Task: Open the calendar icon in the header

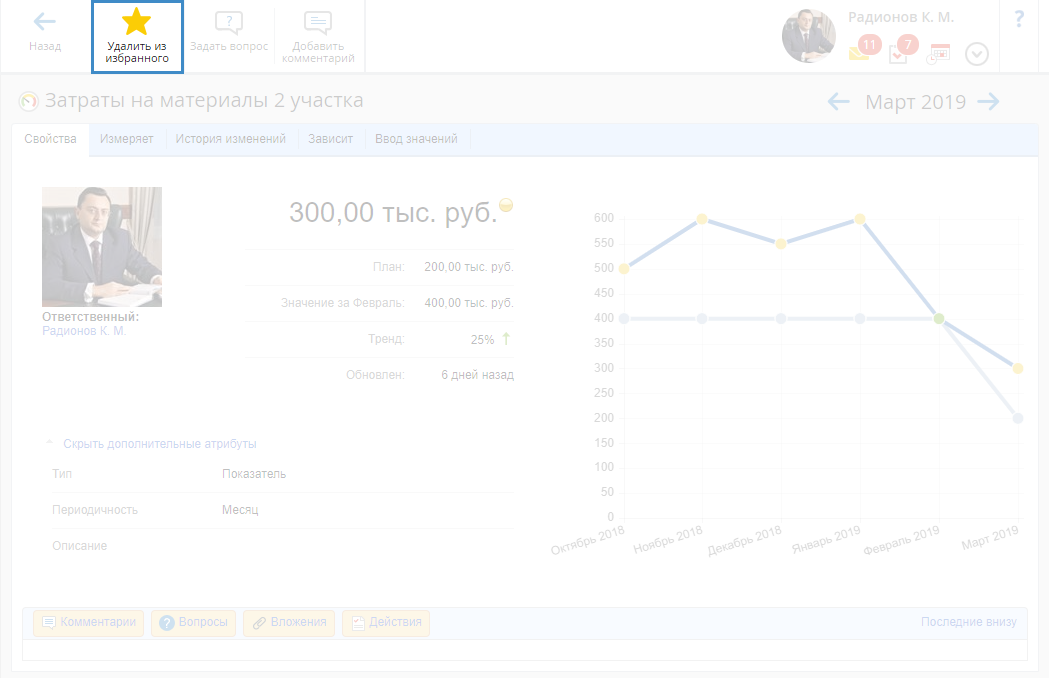Action: coord(939,54)
